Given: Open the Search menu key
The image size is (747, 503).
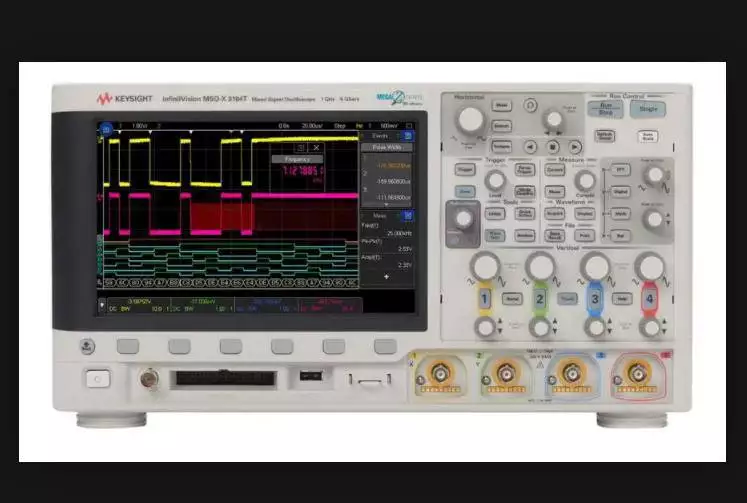Looking at the screenshot, I should point(502,126).
